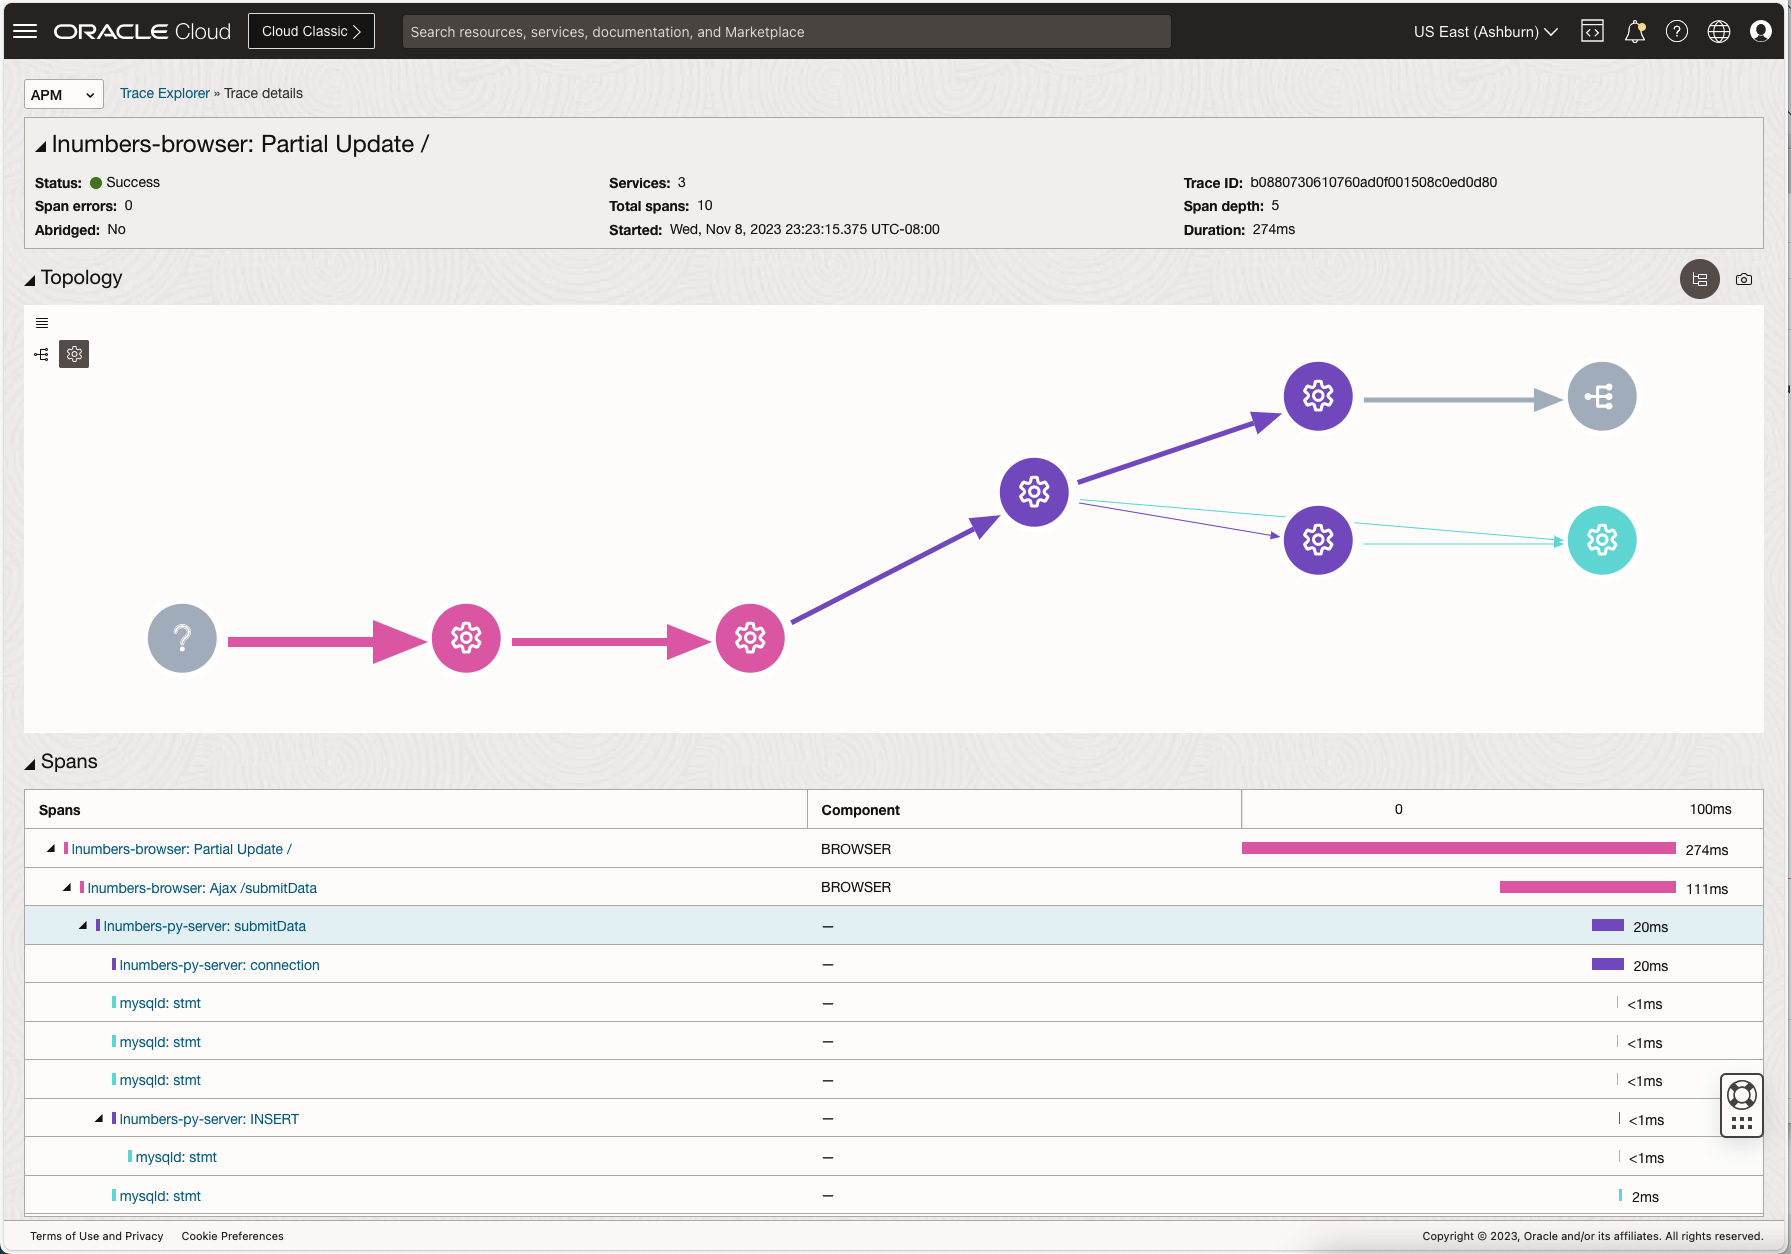Toggle the gear spans filter in topology toolbar
The image size is (1791, 1254).
73,354
